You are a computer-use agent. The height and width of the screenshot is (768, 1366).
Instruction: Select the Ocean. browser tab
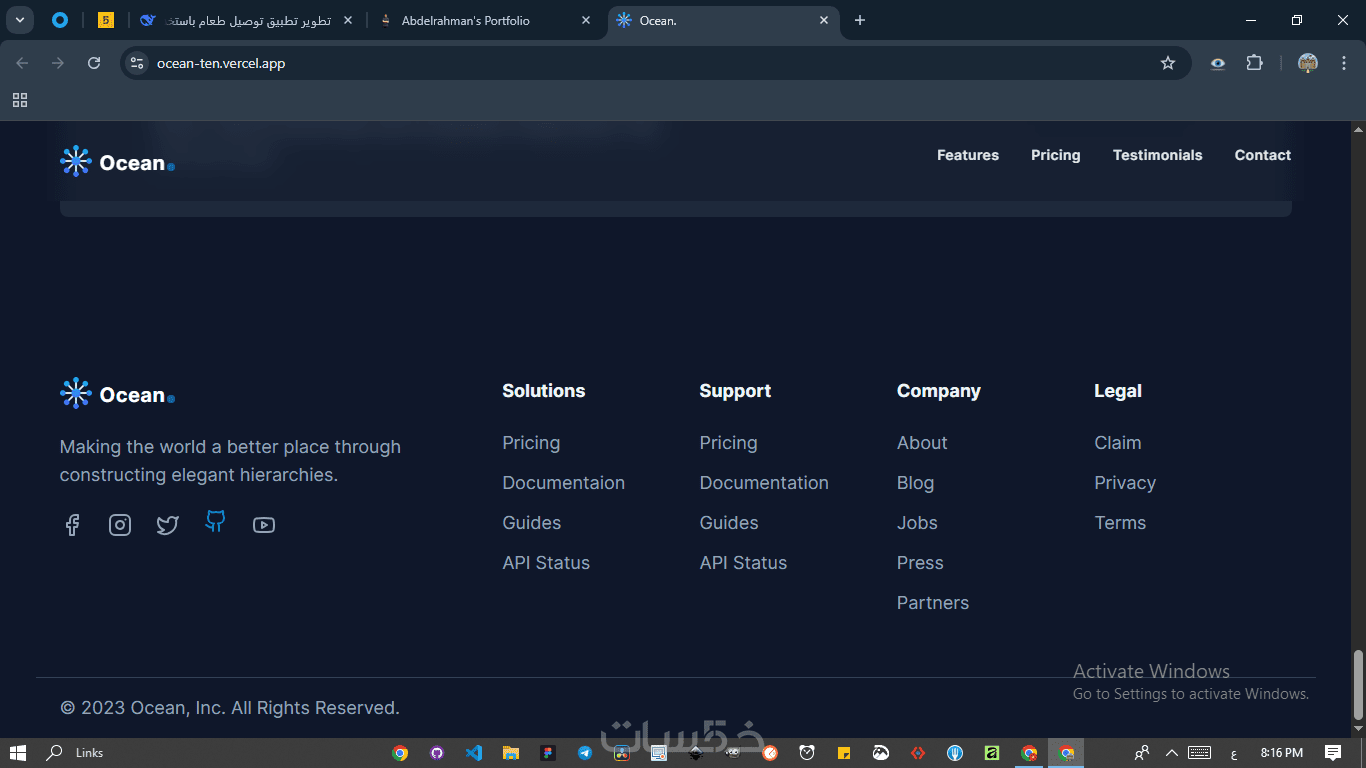pos(725,20)
